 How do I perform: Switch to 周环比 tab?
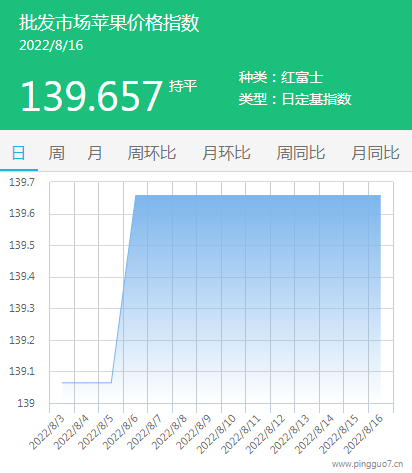tap(152, 153)
